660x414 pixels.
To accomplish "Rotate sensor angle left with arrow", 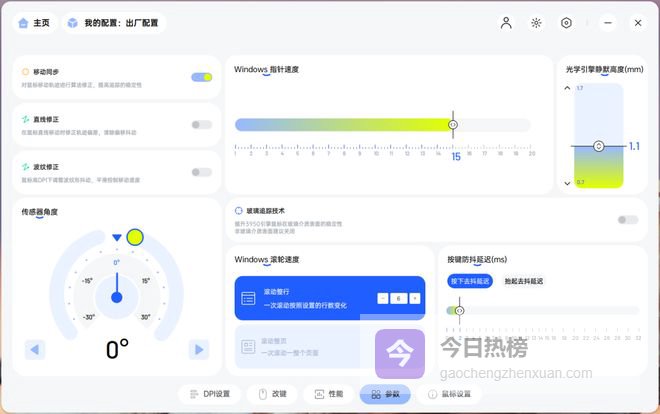I will [x=36, y=349].
